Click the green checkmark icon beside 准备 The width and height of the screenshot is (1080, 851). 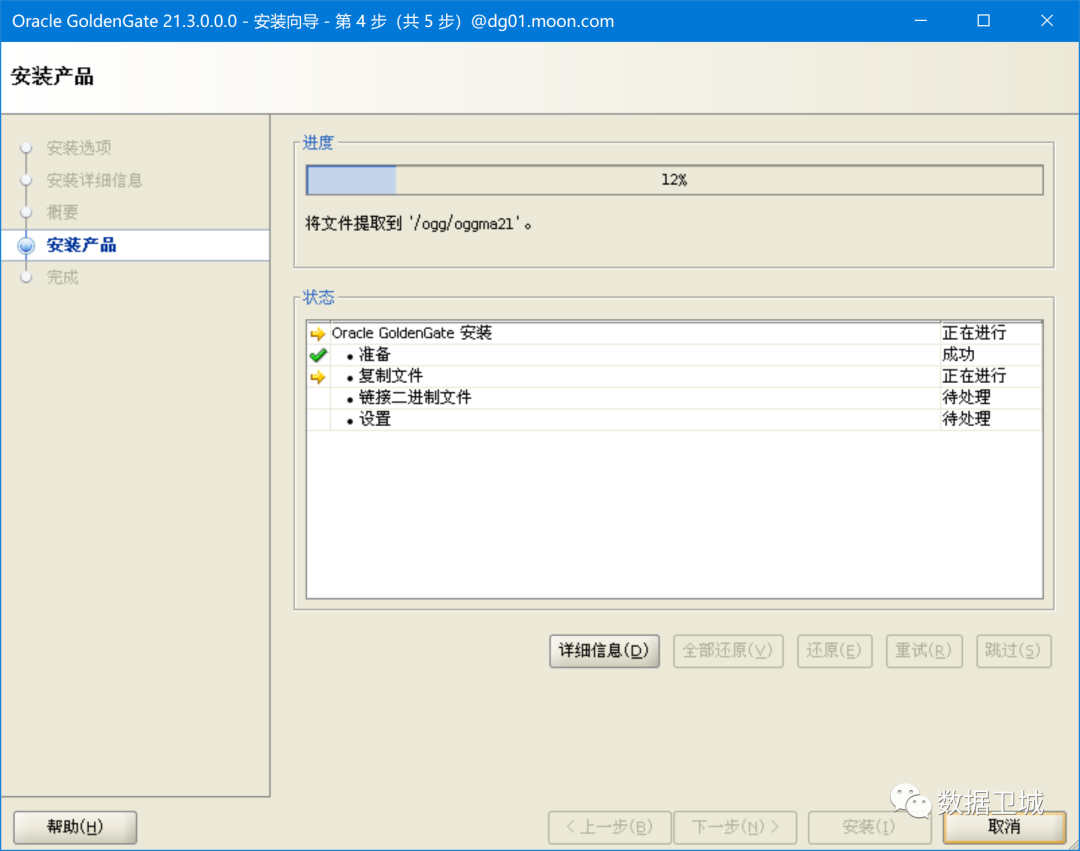(x=318, y=355)
